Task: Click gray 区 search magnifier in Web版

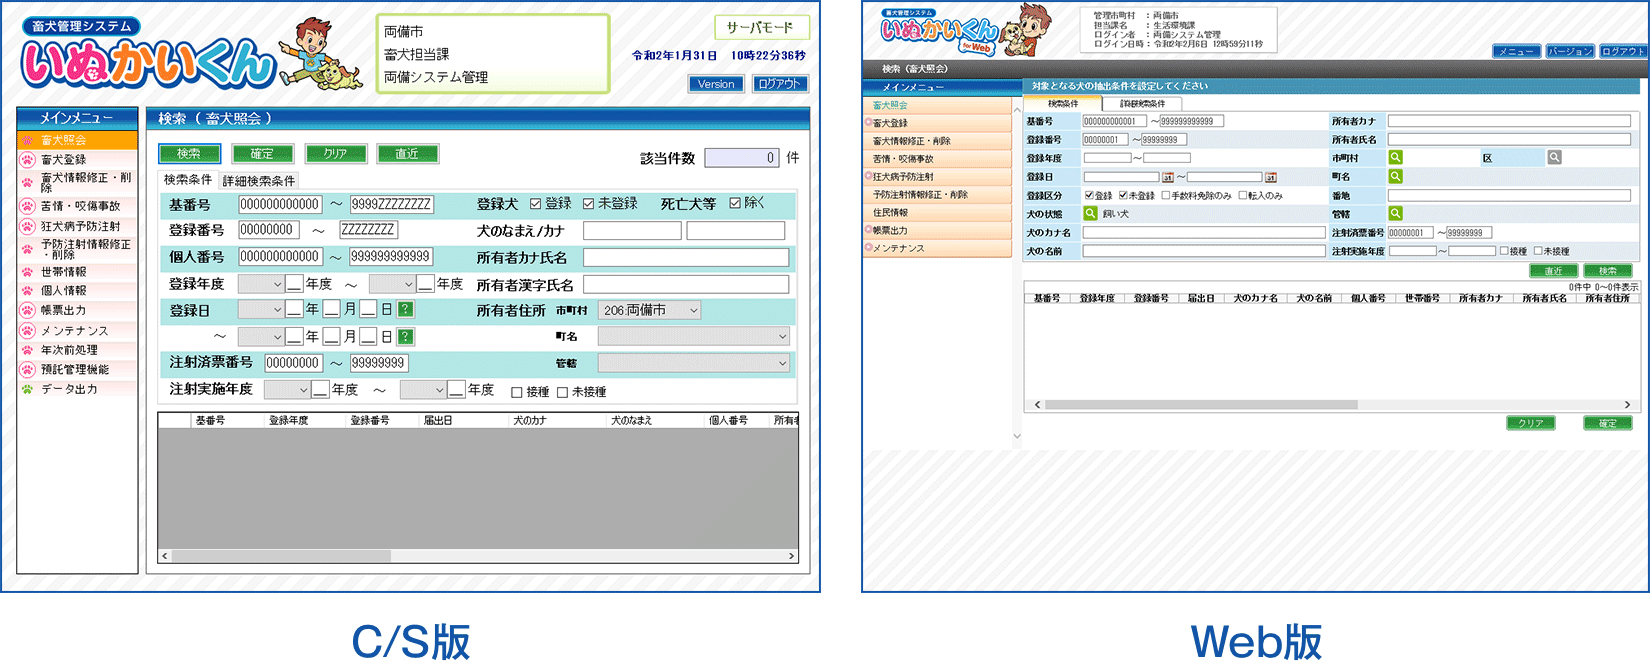Action: coord(1554,158)
